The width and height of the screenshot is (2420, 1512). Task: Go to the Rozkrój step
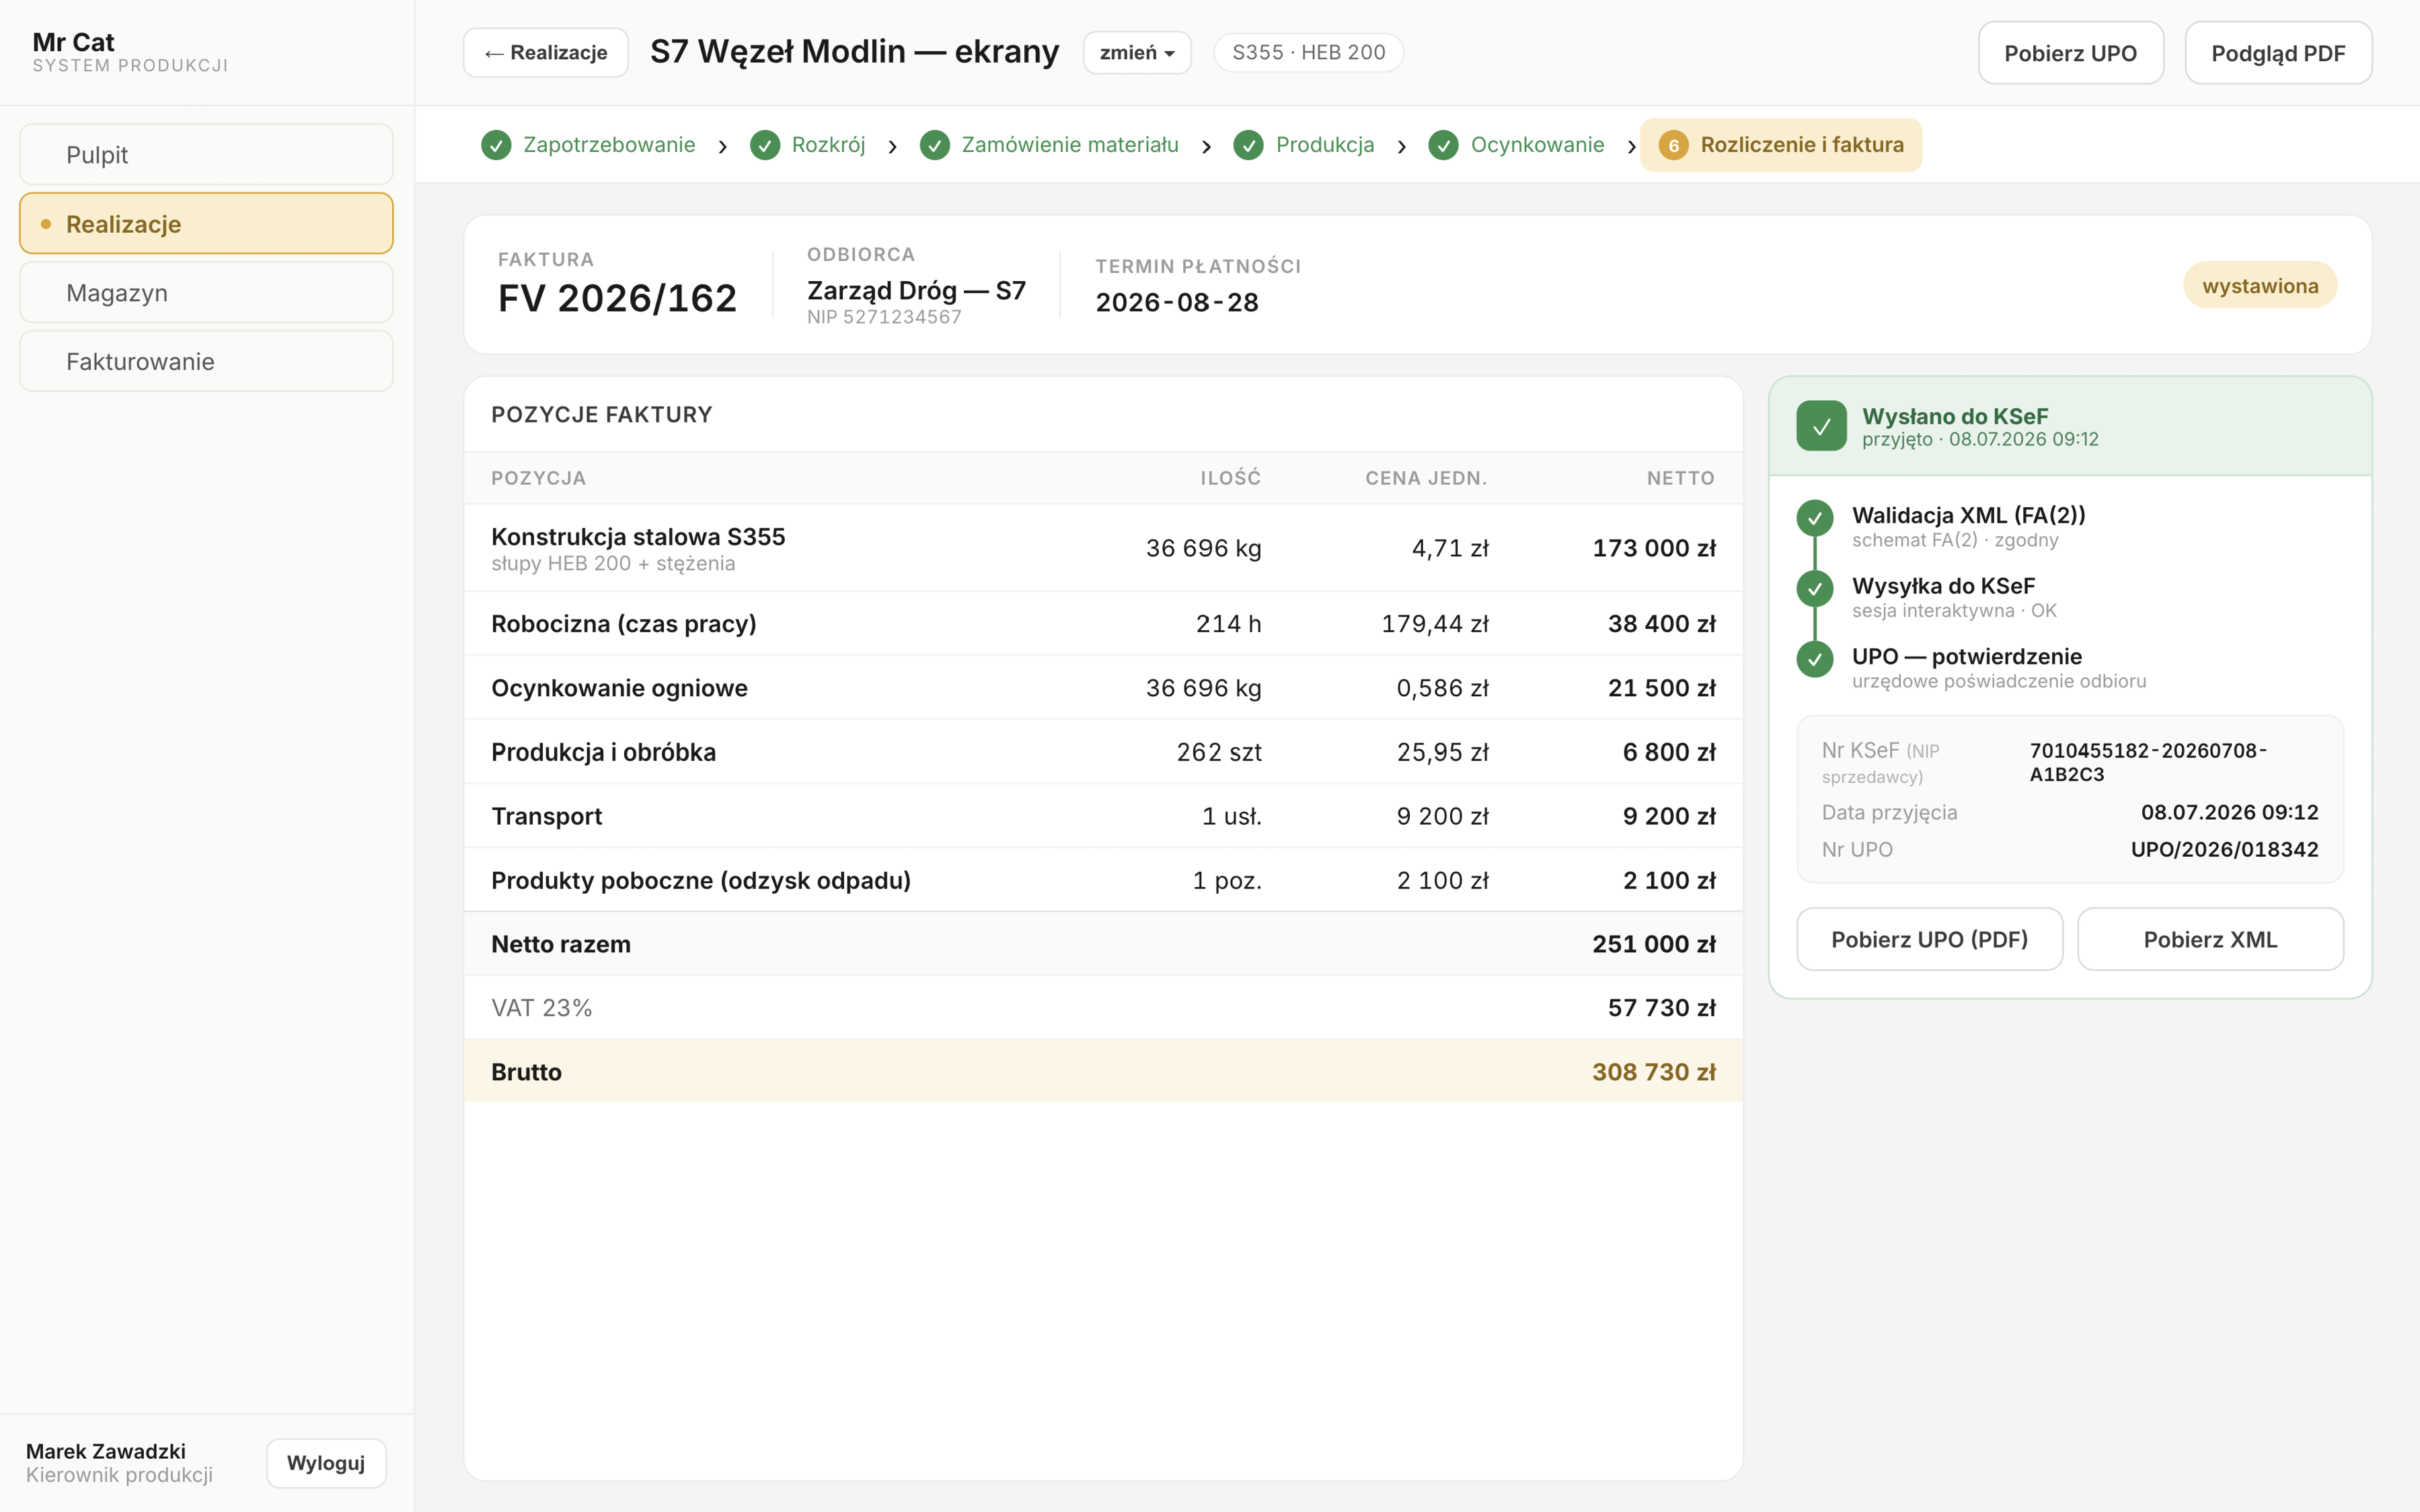pos(808,146)
